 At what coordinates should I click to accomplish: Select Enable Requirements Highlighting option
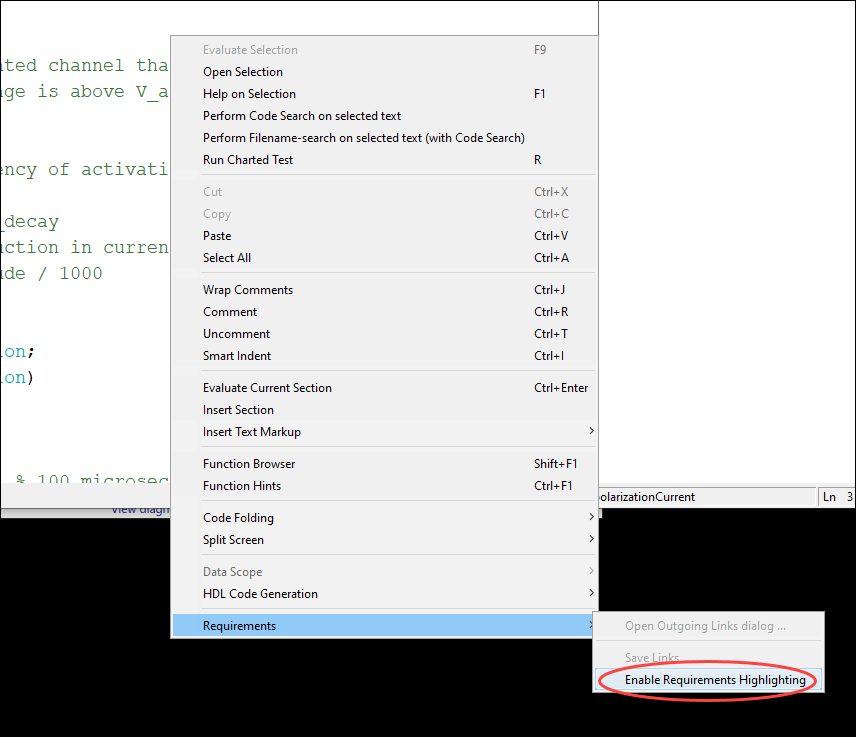(x=714, y=680)
